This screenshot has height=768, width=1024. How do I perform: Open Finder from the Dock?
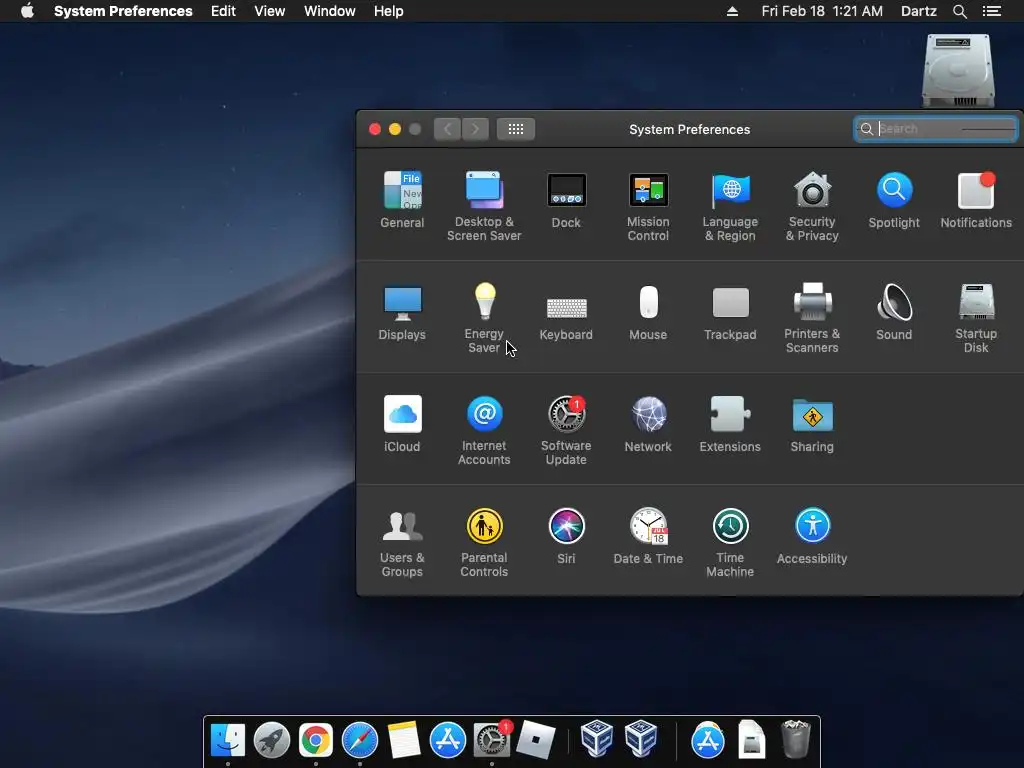(228, 741)
